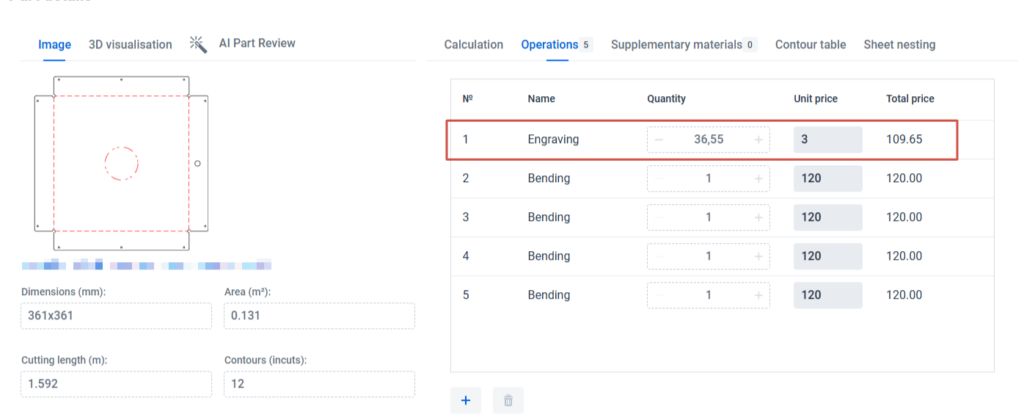Open the Contour table tab

(810, 45)
